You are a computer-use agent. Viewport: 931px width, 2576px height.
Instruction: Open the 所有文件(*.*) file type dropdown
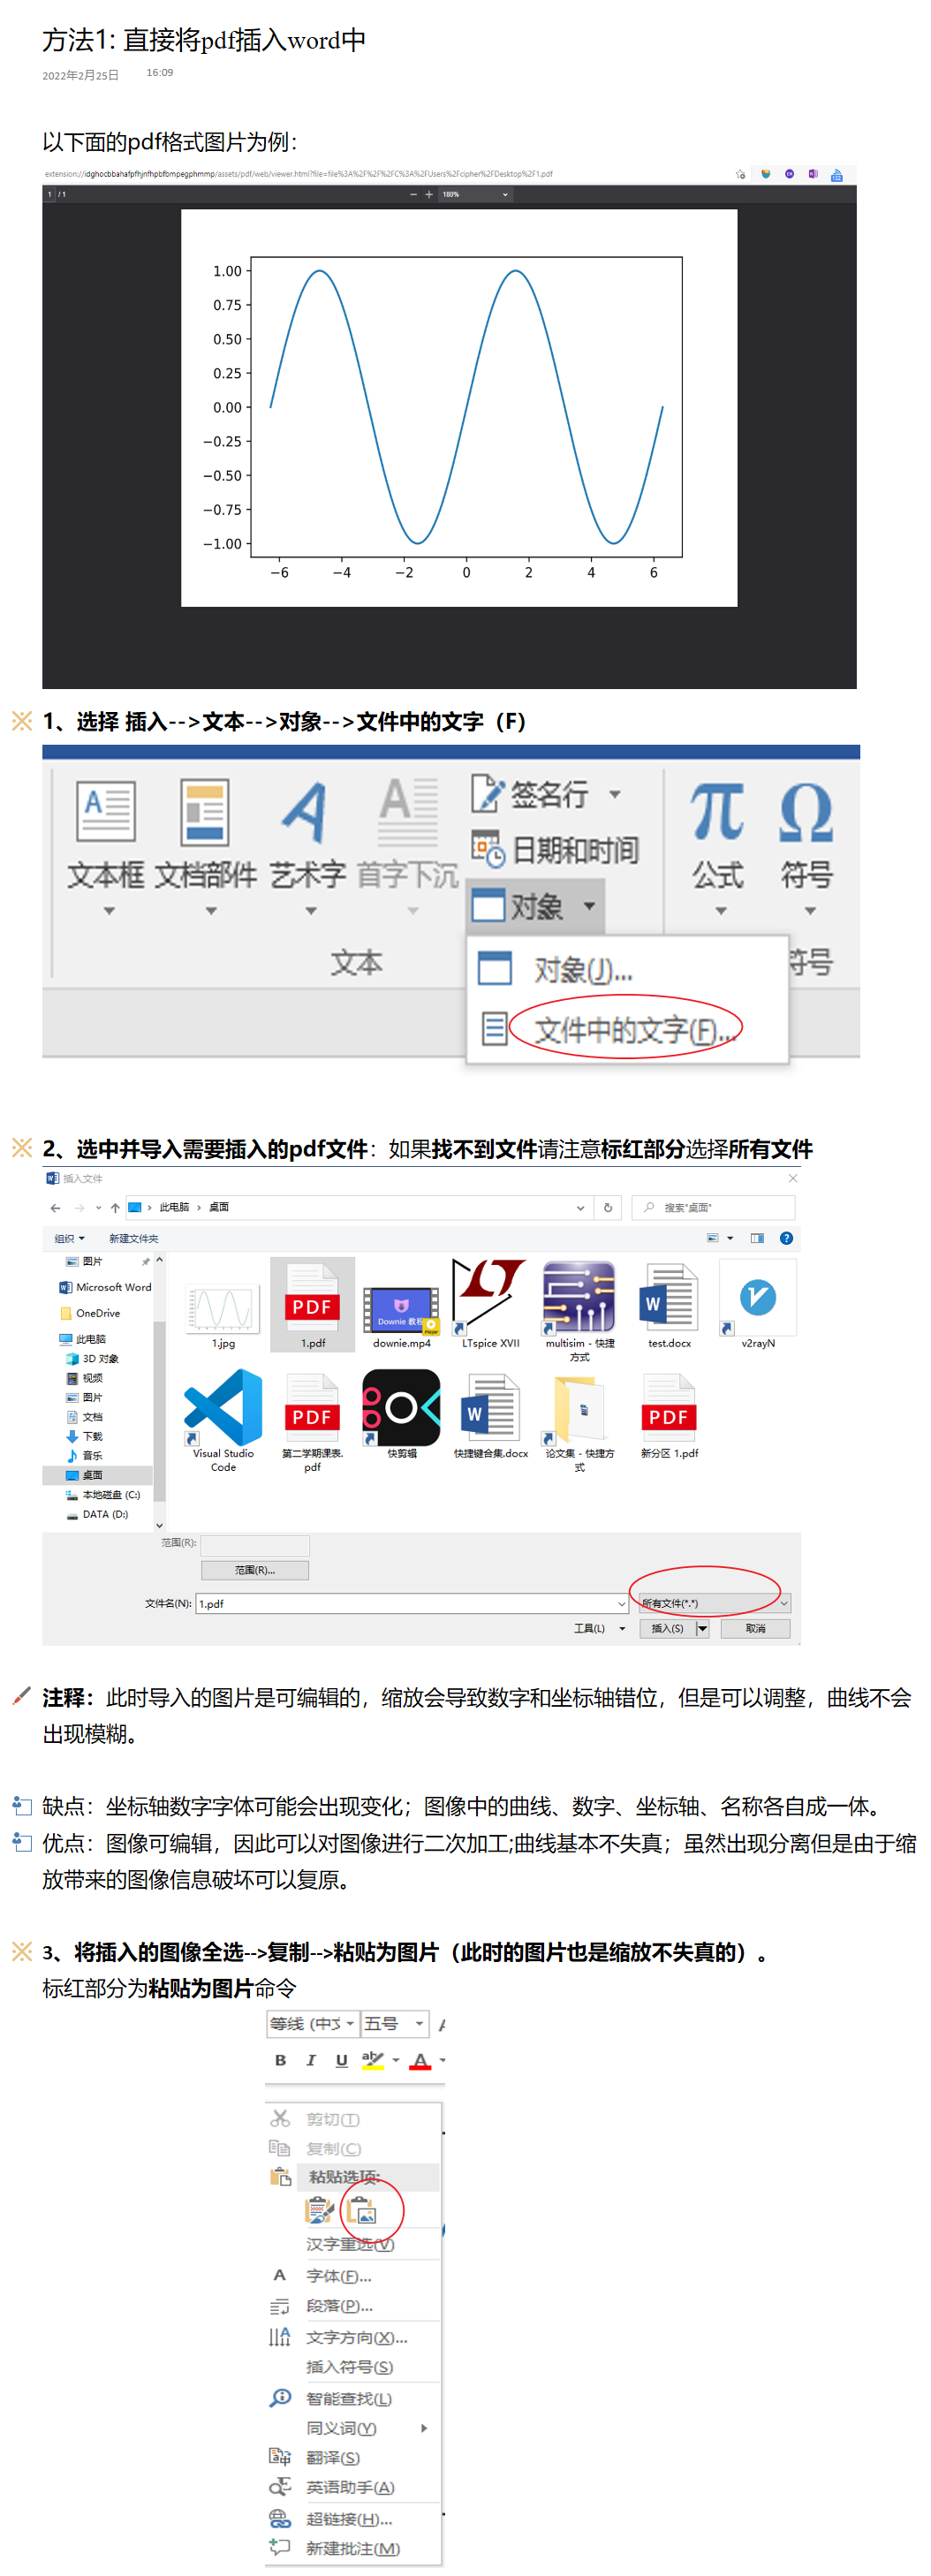point(714,1603)
